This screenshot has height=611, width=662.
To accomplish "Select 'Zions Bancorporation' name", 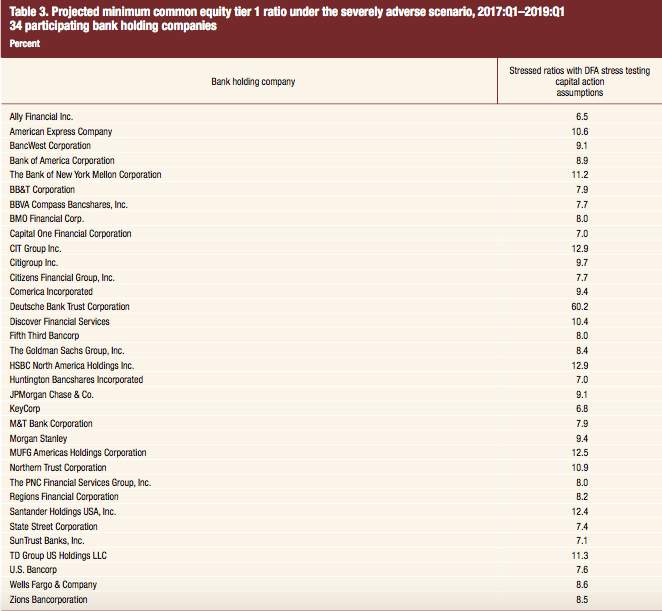I will tap(48, 600).
